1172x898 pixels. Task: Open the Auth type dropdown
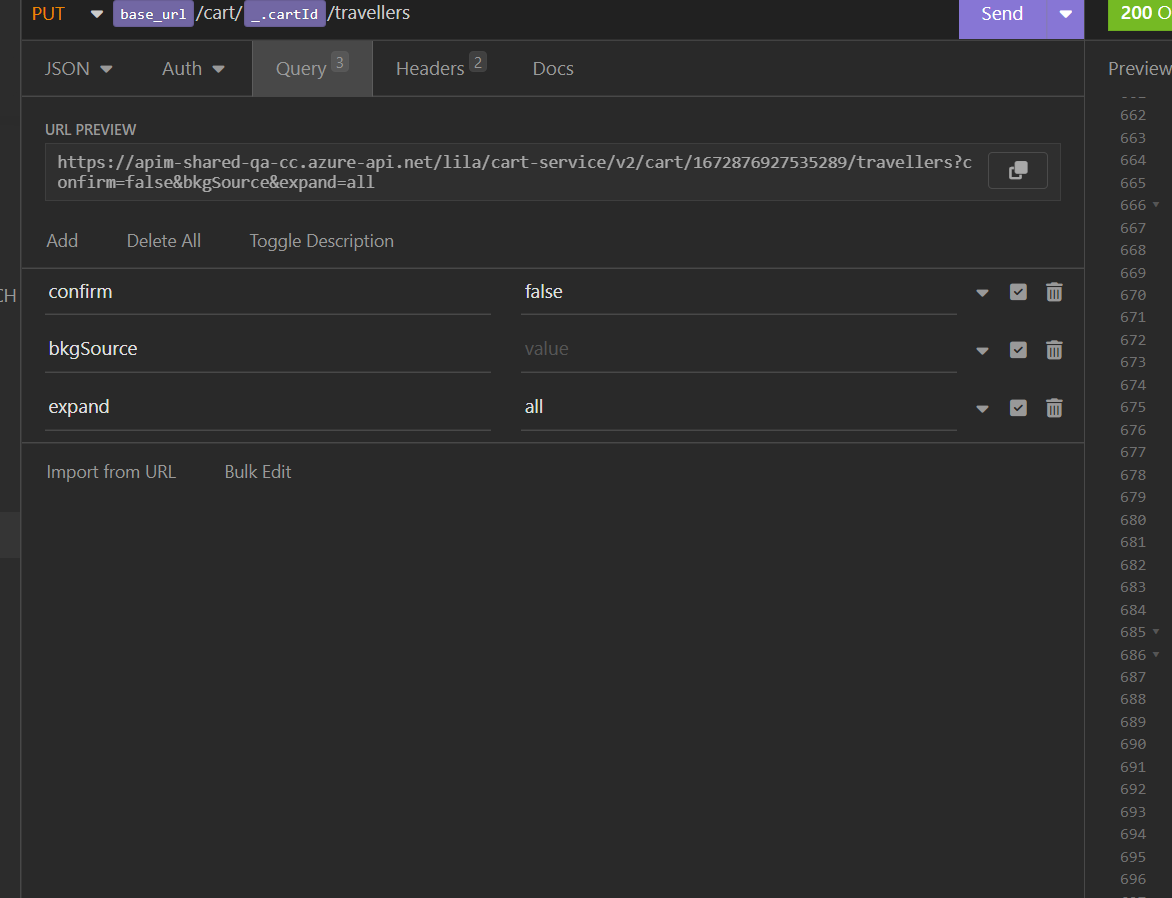click(193, 68)
